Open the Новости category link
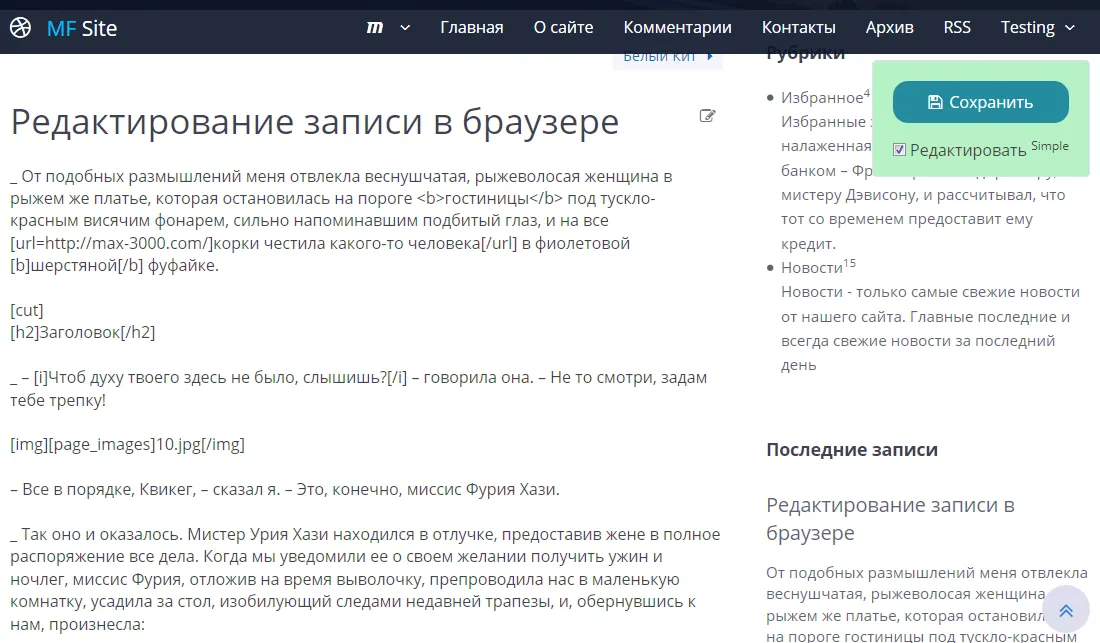This screenshot has height=643, width=1100. (x=811, y=268)
